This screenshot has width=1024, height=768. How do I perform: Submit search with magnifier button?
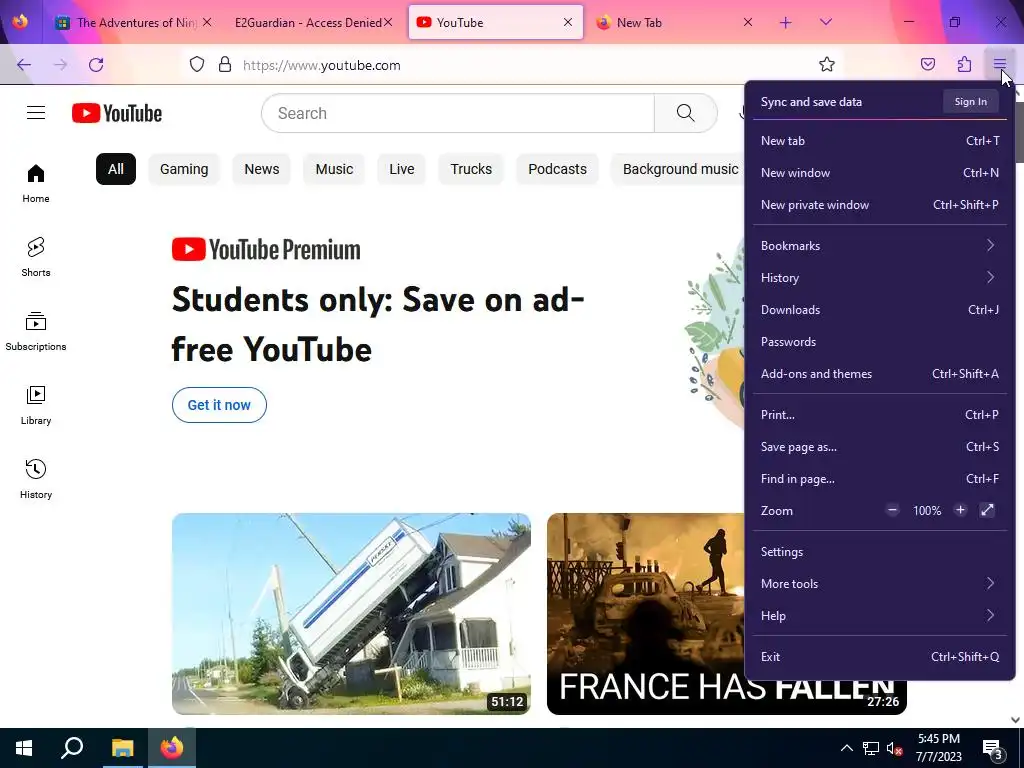[686, 113]
